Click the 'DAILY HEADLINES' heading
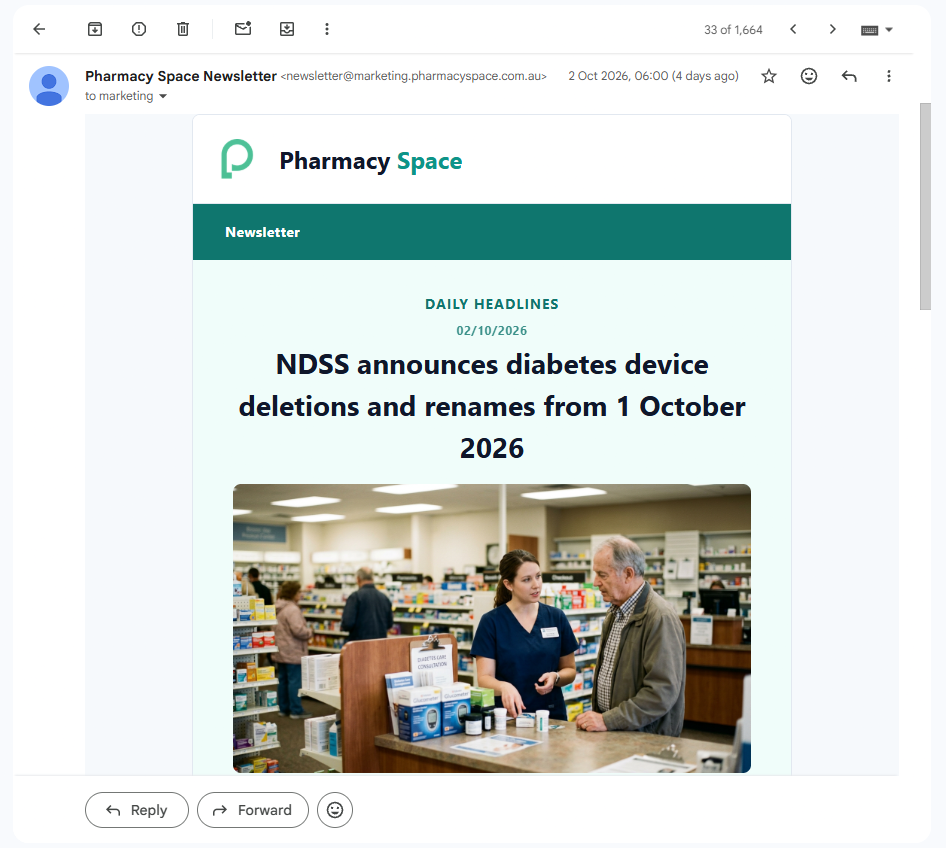 tap(492, 304)
